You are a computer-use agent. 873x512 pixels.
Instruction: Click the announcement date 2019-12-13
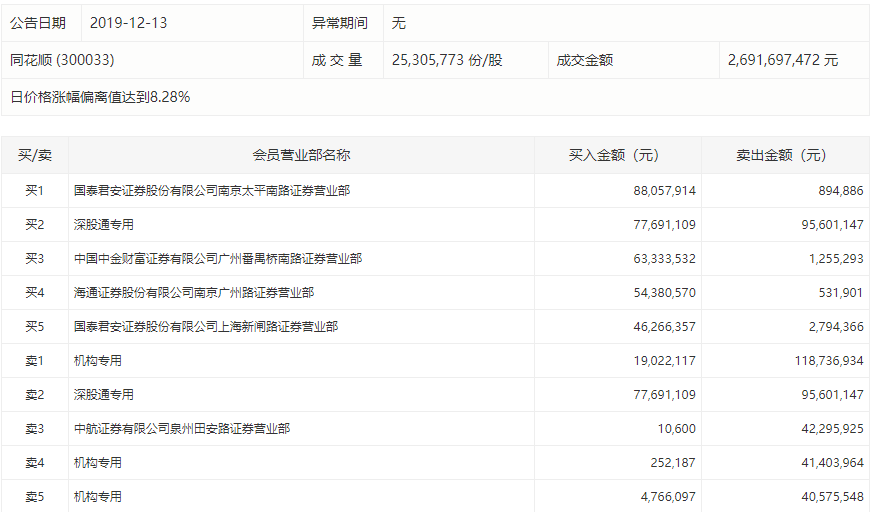(129, 23)
